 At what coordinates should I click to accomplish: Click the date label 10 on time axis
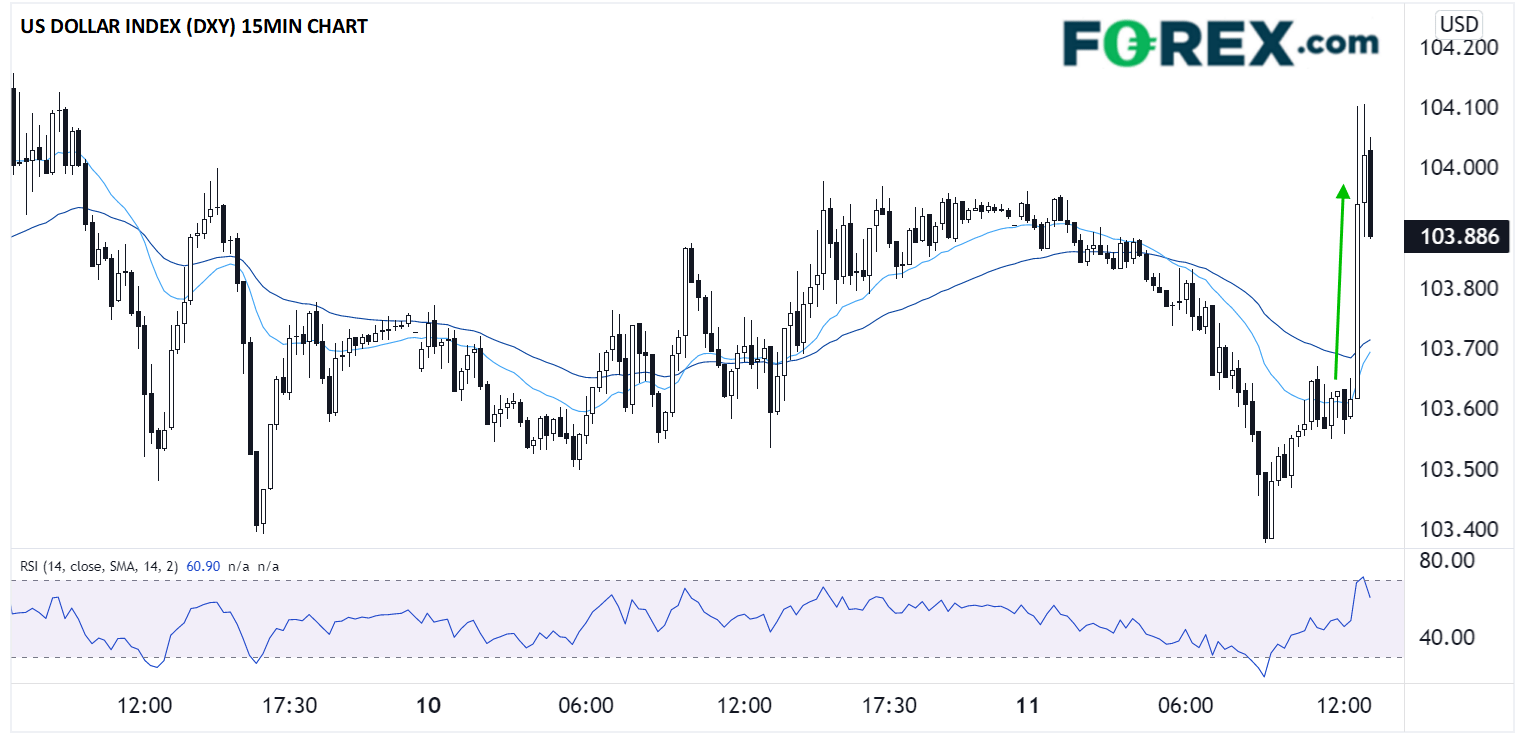428,706
